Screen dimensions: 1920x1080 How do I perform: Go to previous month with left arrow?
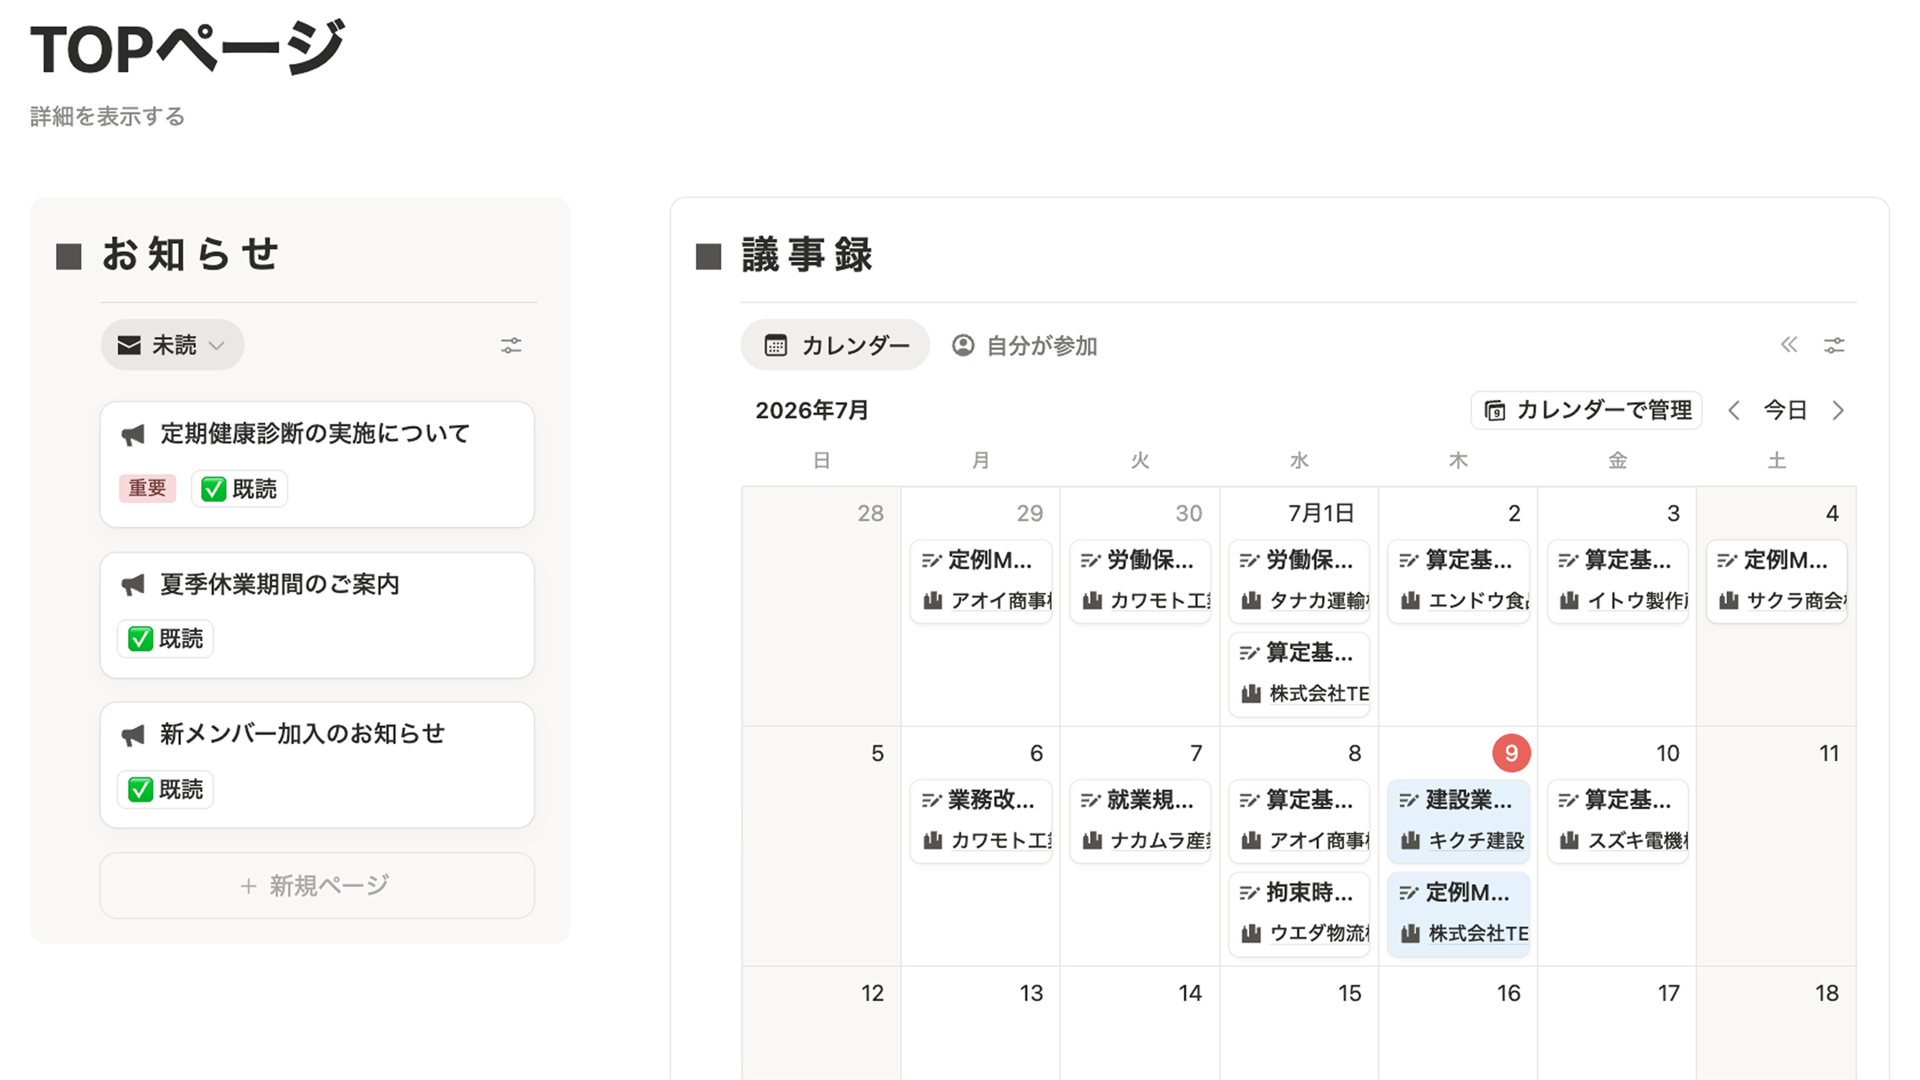[1734, 410]
